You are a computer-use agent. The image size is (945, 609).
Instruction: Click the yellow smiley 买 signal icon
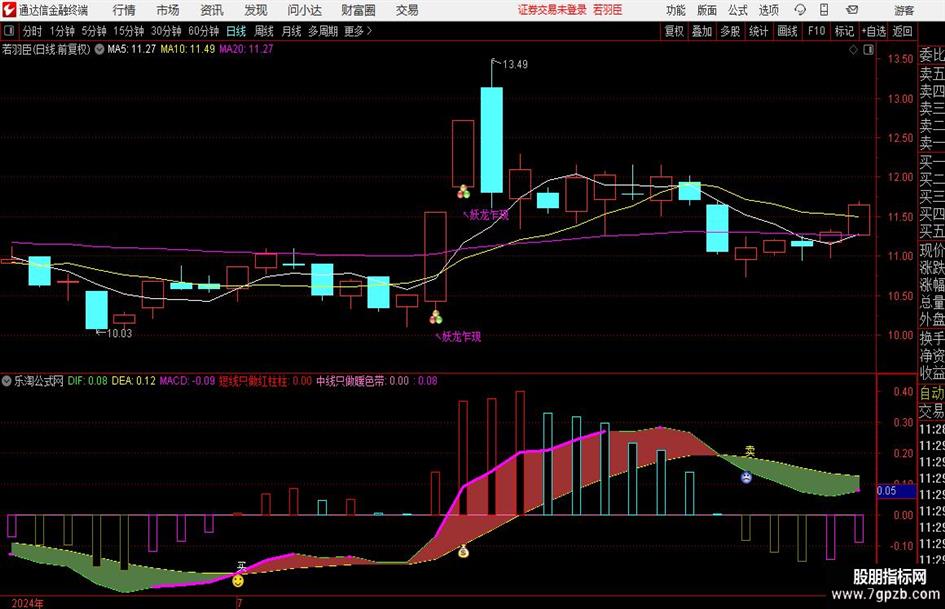coord(238,581)
